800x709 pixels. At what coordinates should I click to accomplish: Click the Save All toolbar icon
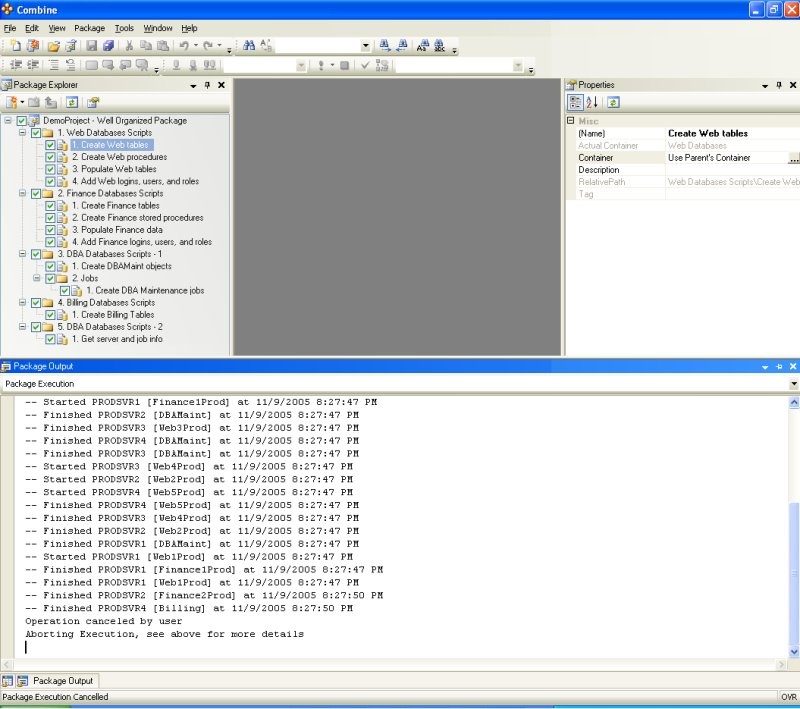108,46
